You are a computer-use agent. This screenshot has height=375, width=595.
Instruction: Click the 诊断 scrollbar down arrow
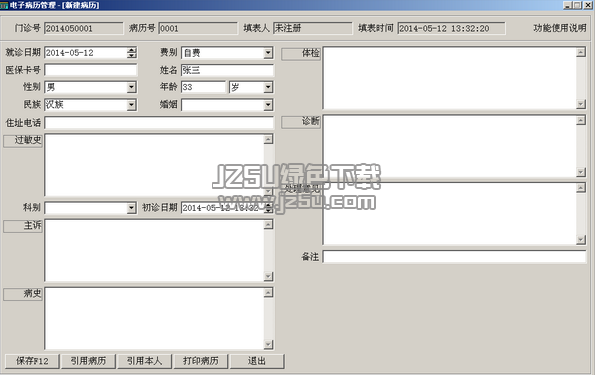point(581,172)
